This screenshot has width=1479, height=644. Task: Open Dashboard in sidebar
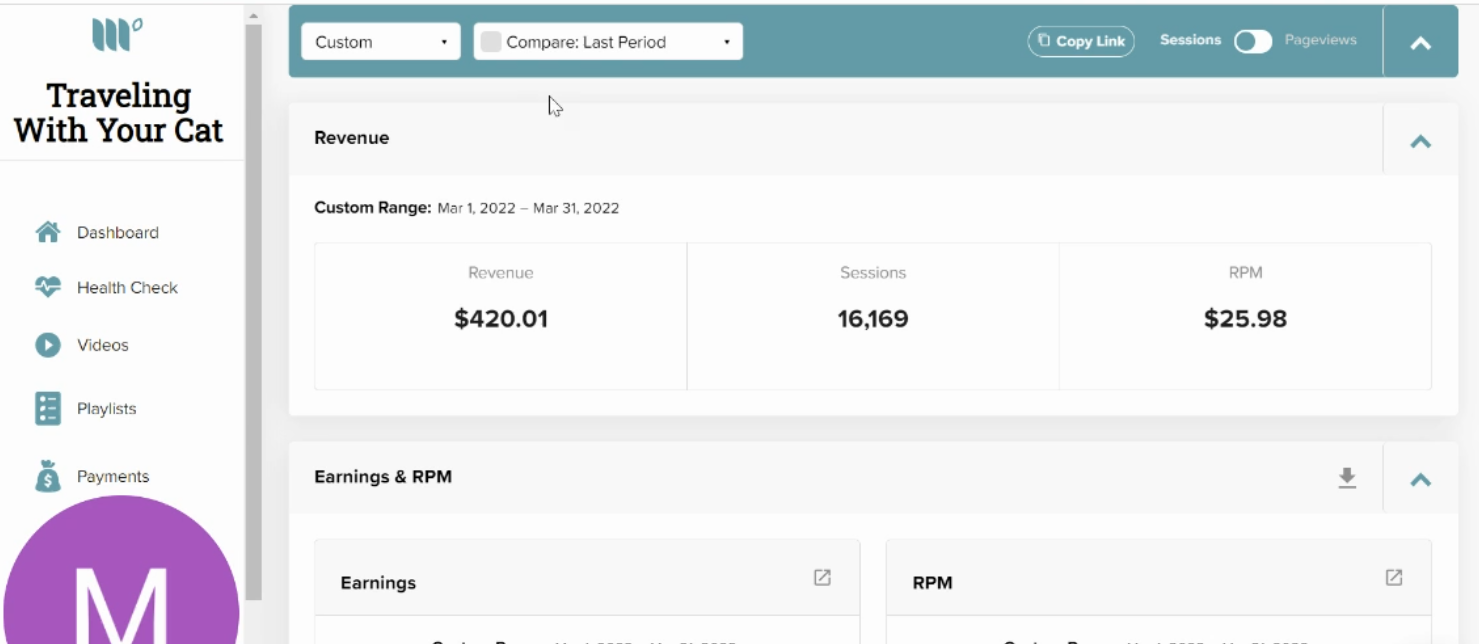click(118, 232)
